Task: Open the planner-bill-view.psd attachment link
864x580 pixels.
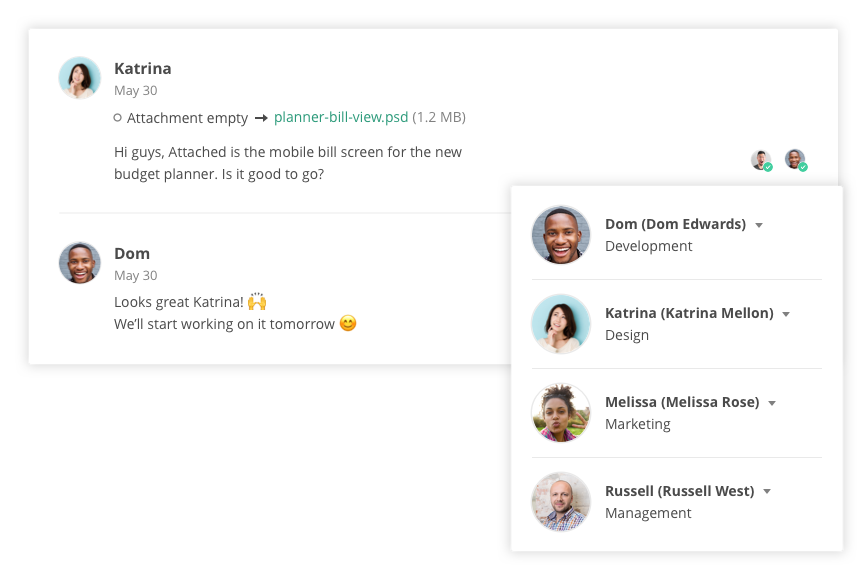Action: 341,117
